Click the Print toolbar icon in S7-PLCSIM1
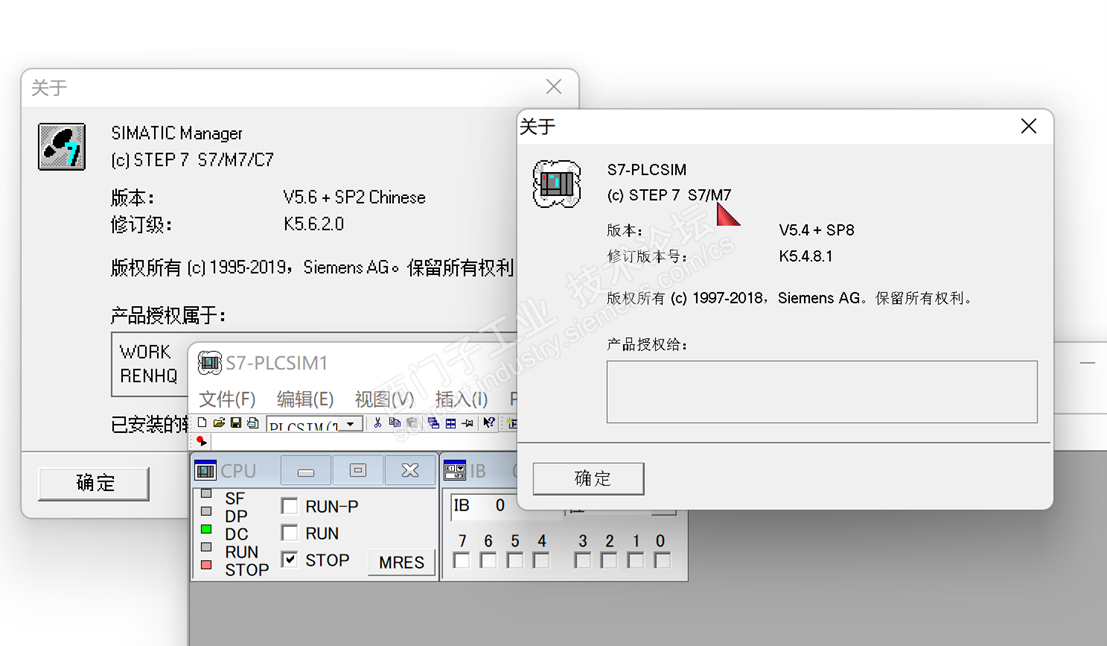This screenshot has width=1107, height=646. point(253,423)
